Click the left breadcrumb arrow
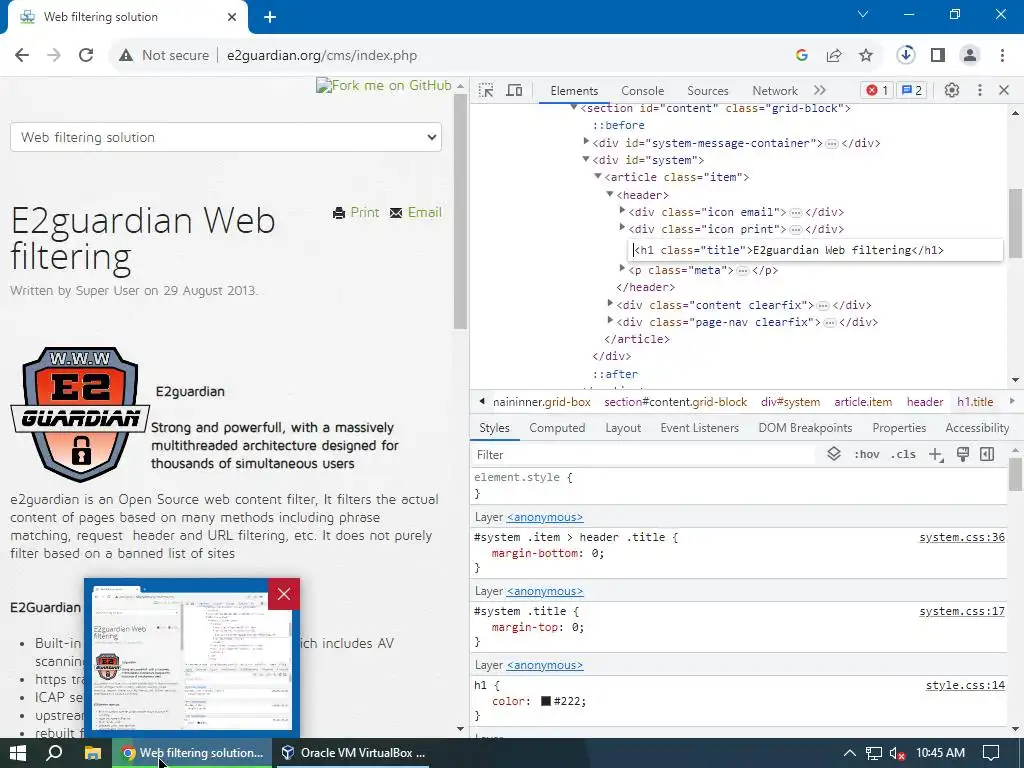 point(482,402)
